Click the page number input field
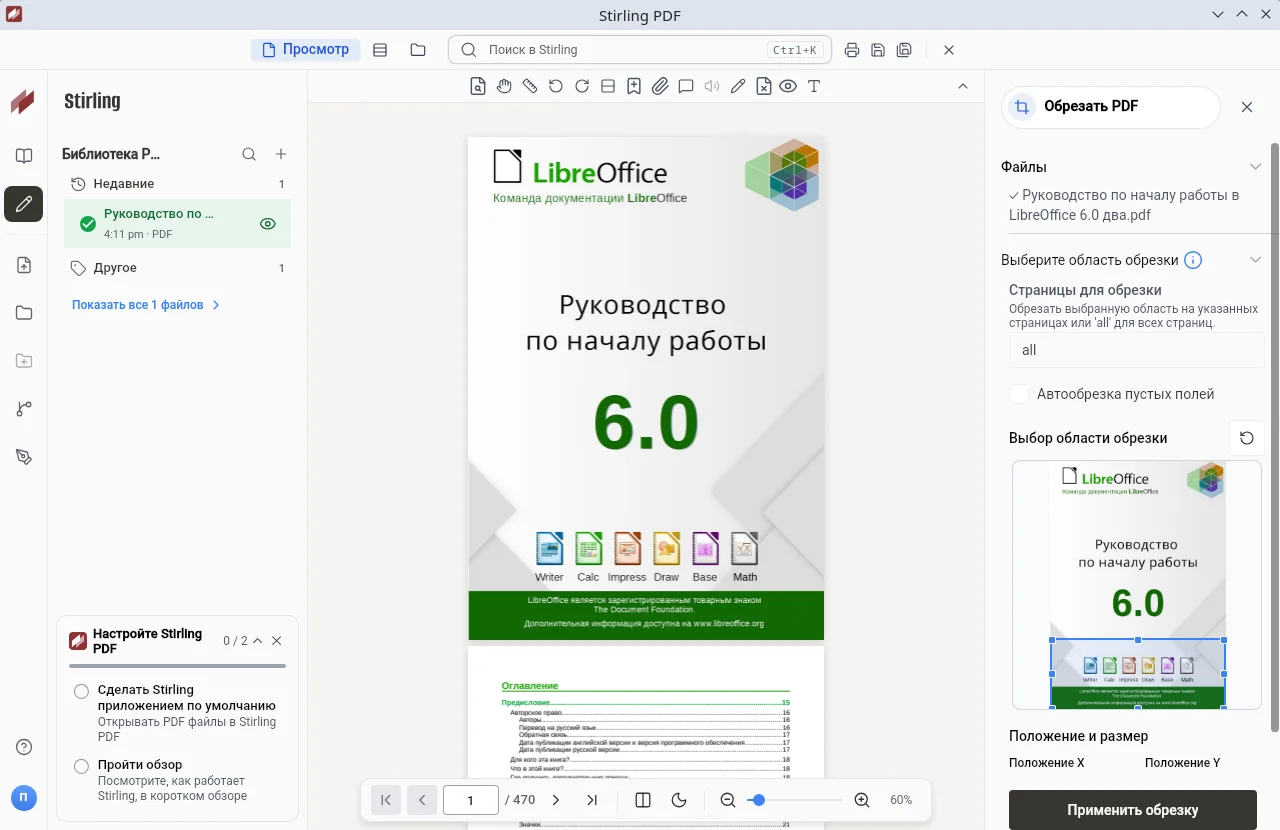This screenshot has height=830, width=1280. [470, 800]
